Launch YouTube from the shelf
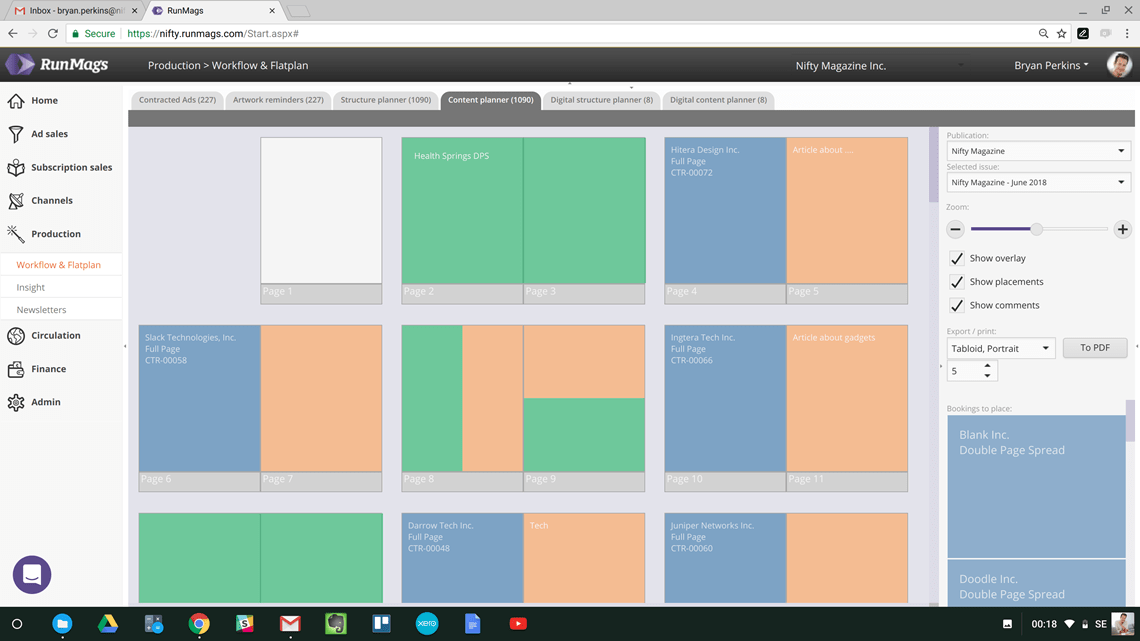The image size is (1140, 641). (x=518, y=624)
